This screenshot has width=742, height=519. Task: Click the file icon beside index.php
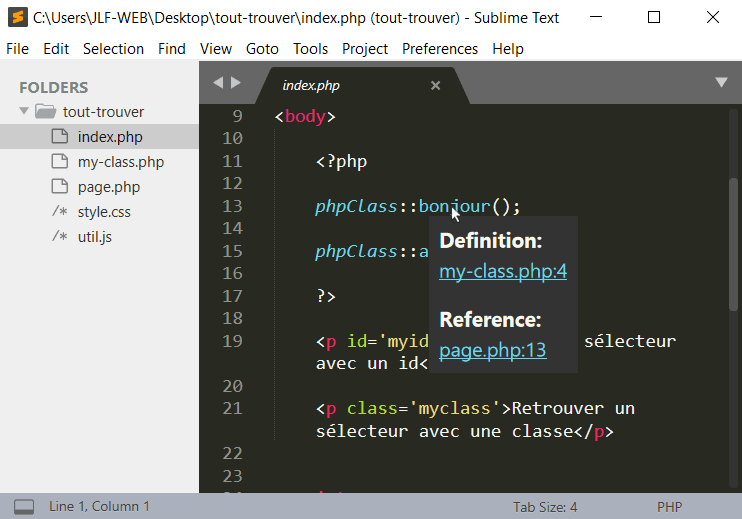60,136
